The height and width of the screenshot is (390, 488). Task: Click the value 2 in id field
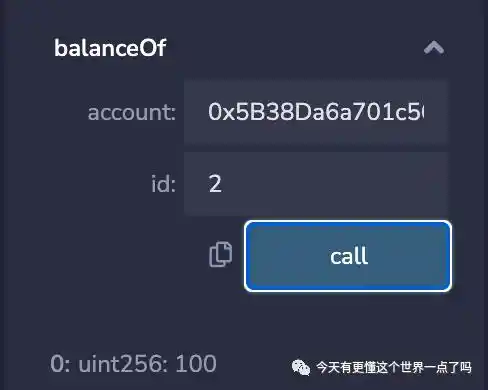215,184
